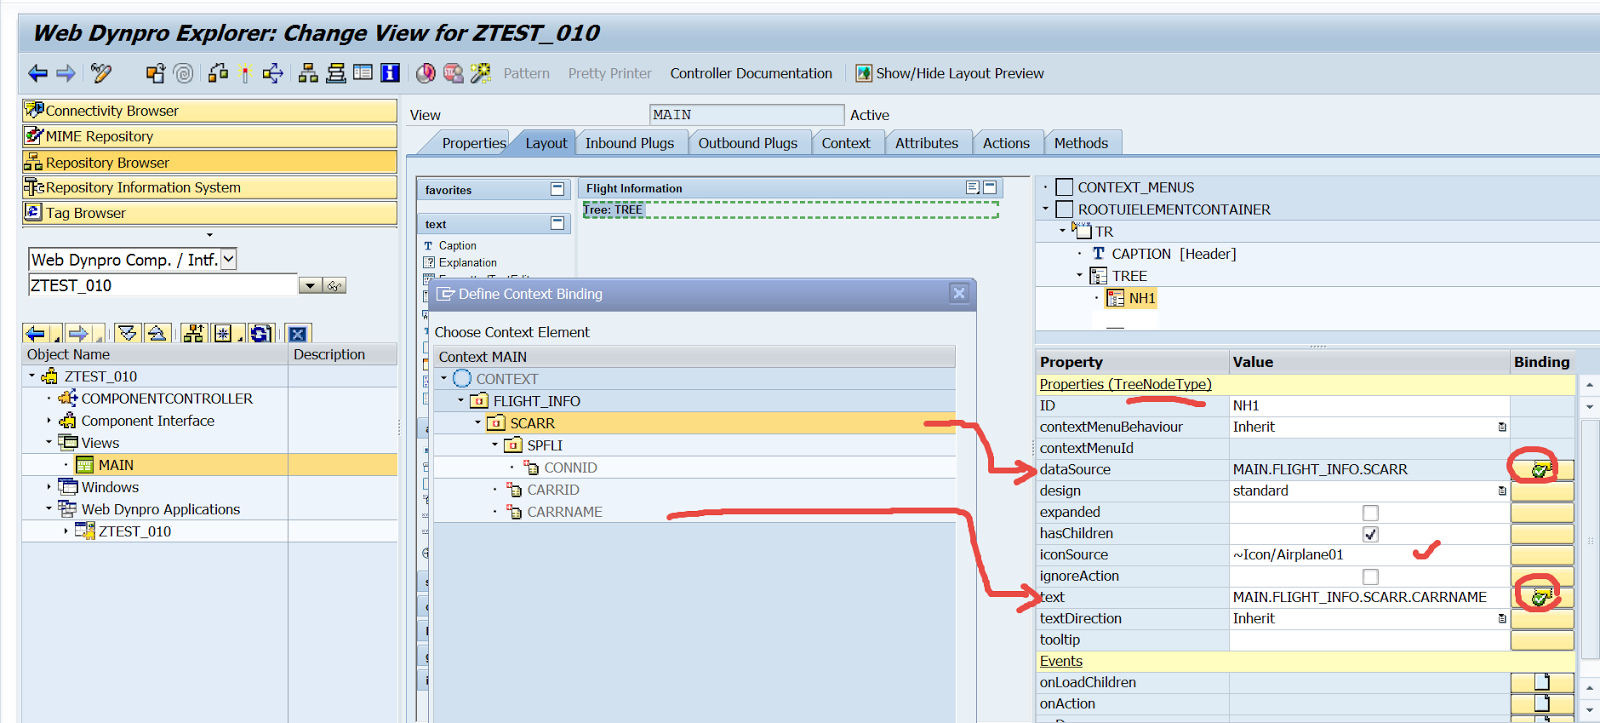Click the stop-sign Breakpoint icon in the top toolbar
This screenshot has height=723, width=1600.
click(453, 73)
